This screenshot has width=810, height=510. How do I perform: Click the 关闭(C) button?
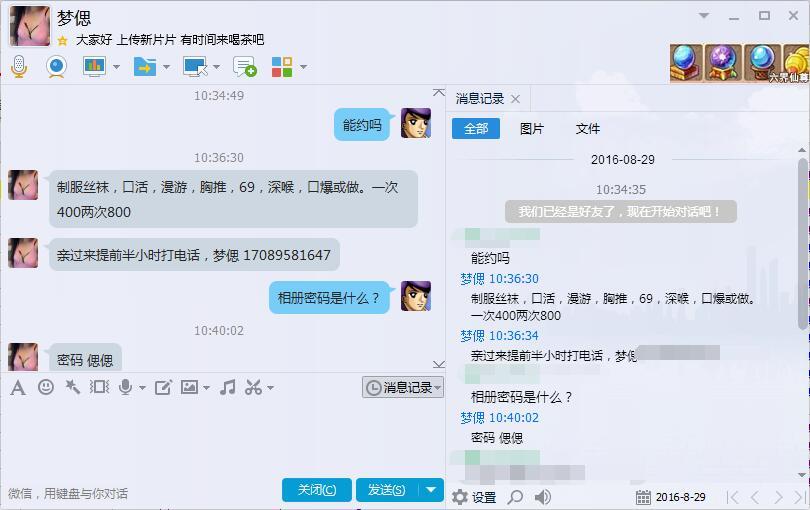coord(317,489)
